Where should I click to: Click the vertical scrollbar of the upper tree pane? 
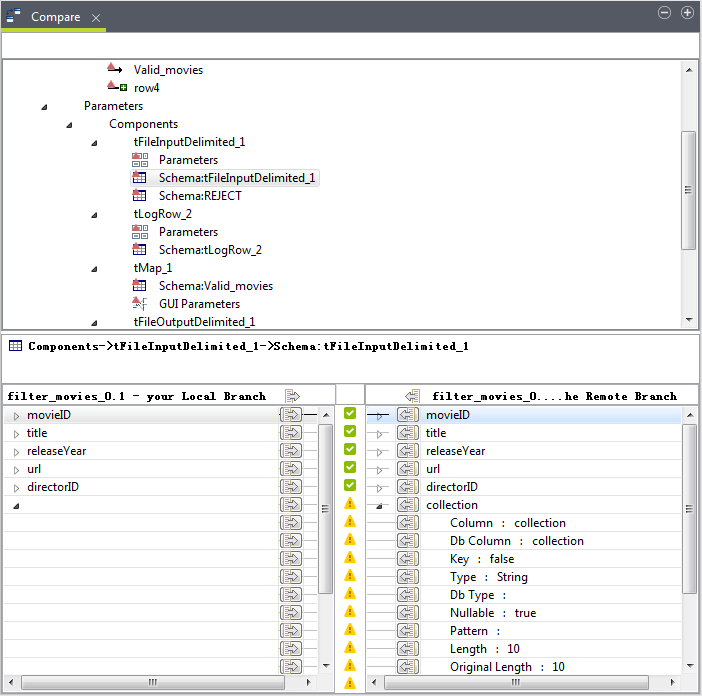[688, 190]
